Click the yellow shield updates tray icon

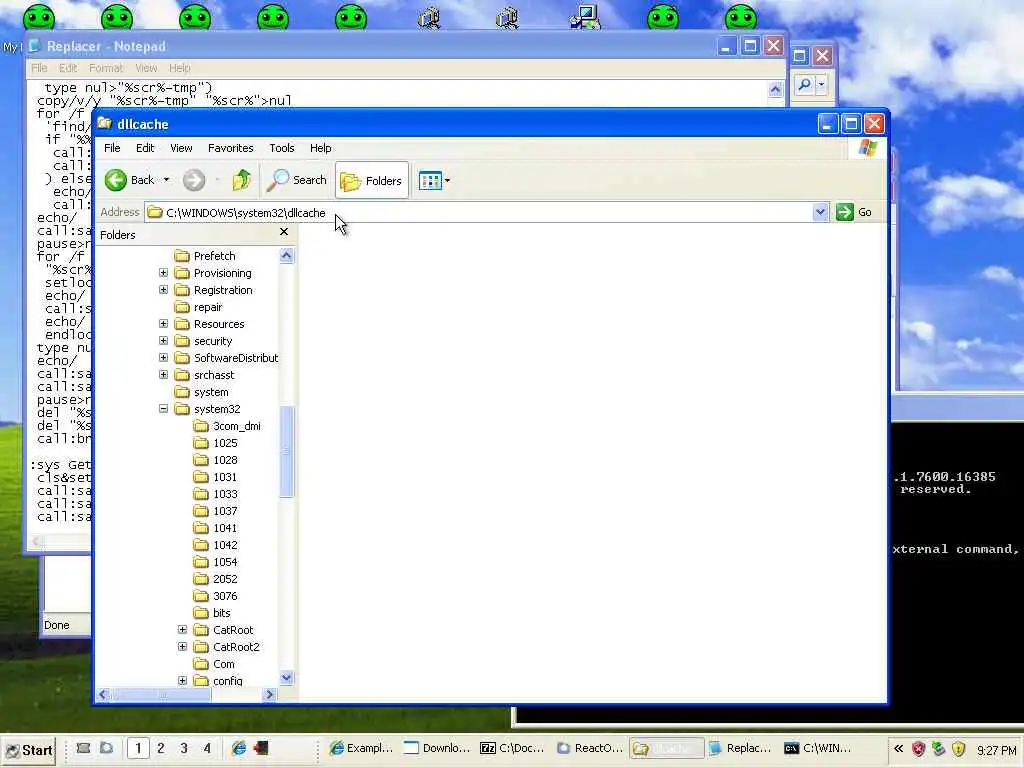[958, 749]
